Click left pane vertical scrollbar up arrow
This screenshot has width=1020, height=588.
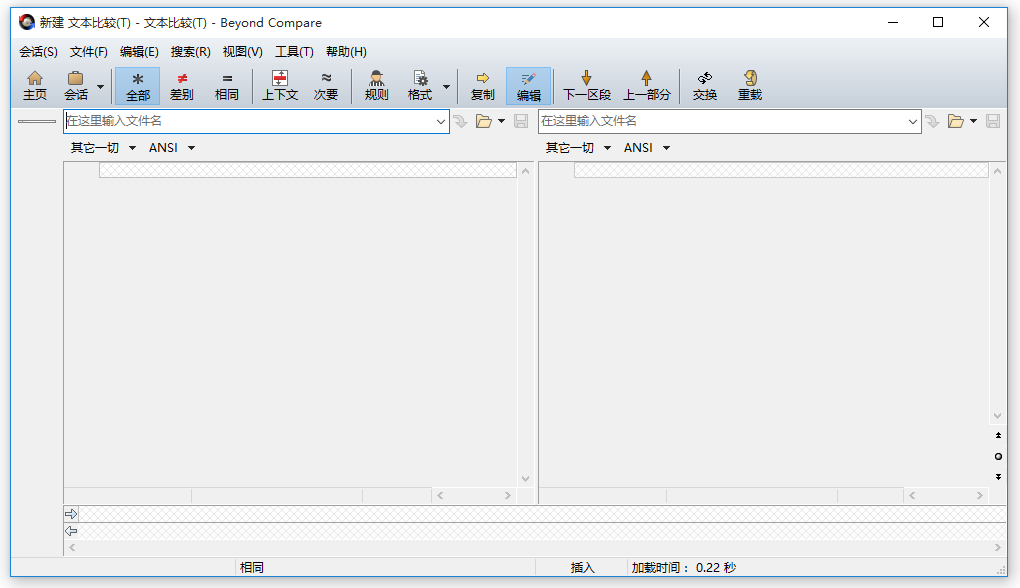526,171
